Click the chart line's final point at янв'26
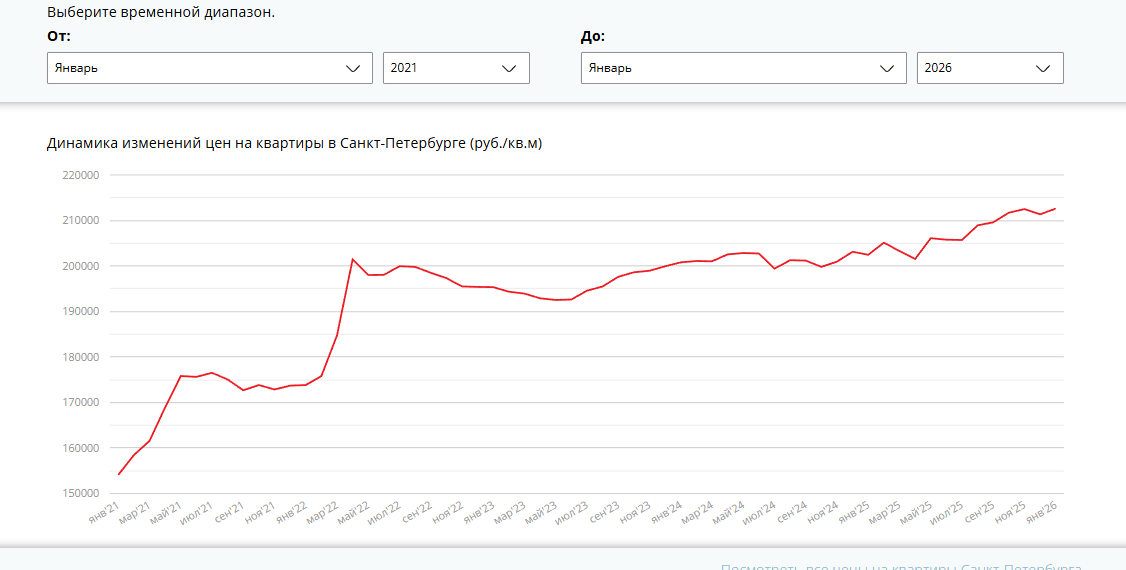The width and height of the screenshot is (1126, 570). point(1056,208)
